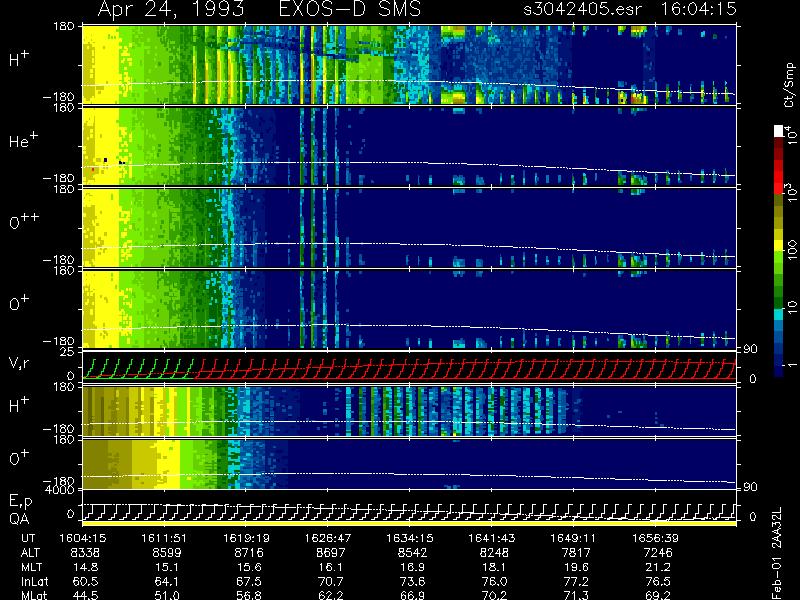Click inside the He+ spectrogram panel
The height and width of the screenshot is (600, 800).
(x=409, y=147)
